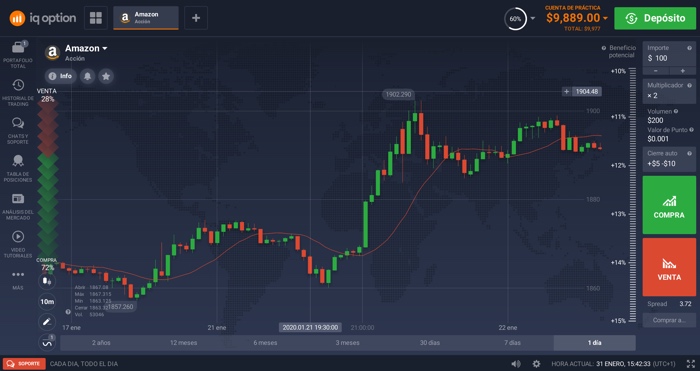This screenshot has height=371, width=700.
Task: Decrease the Importe amount with minus
Action: 655,71
